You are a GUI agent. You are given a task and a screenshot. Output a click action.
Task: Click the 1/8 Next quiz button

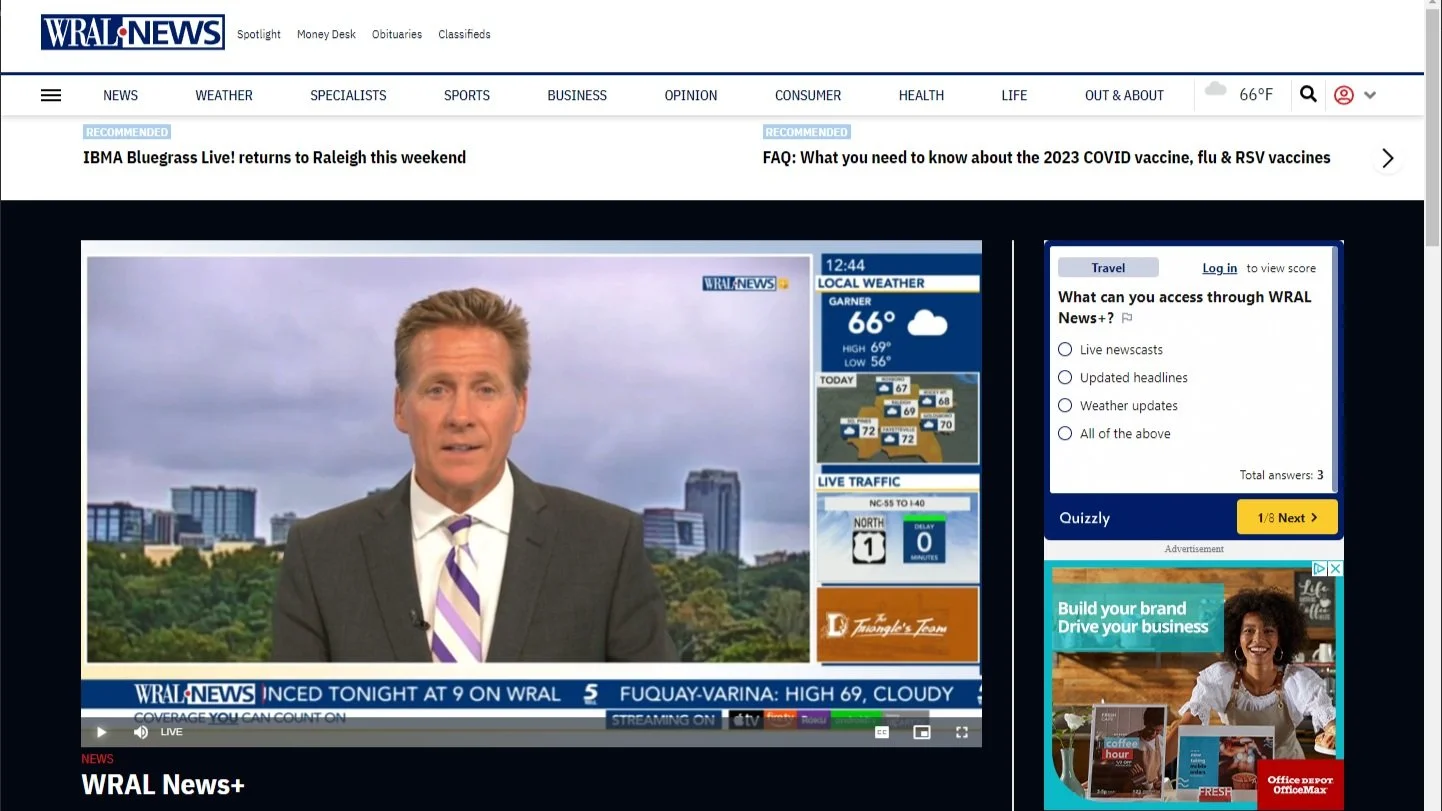coord(1287,518)
